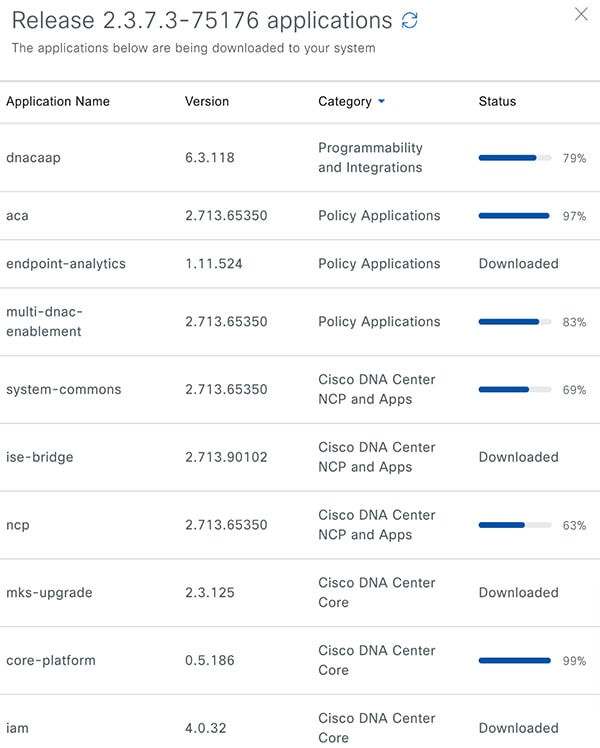Image resolution: width=600 pixels, height=748 pixels.
Task: Click the Category column header text
Action: tap(345, 102)
